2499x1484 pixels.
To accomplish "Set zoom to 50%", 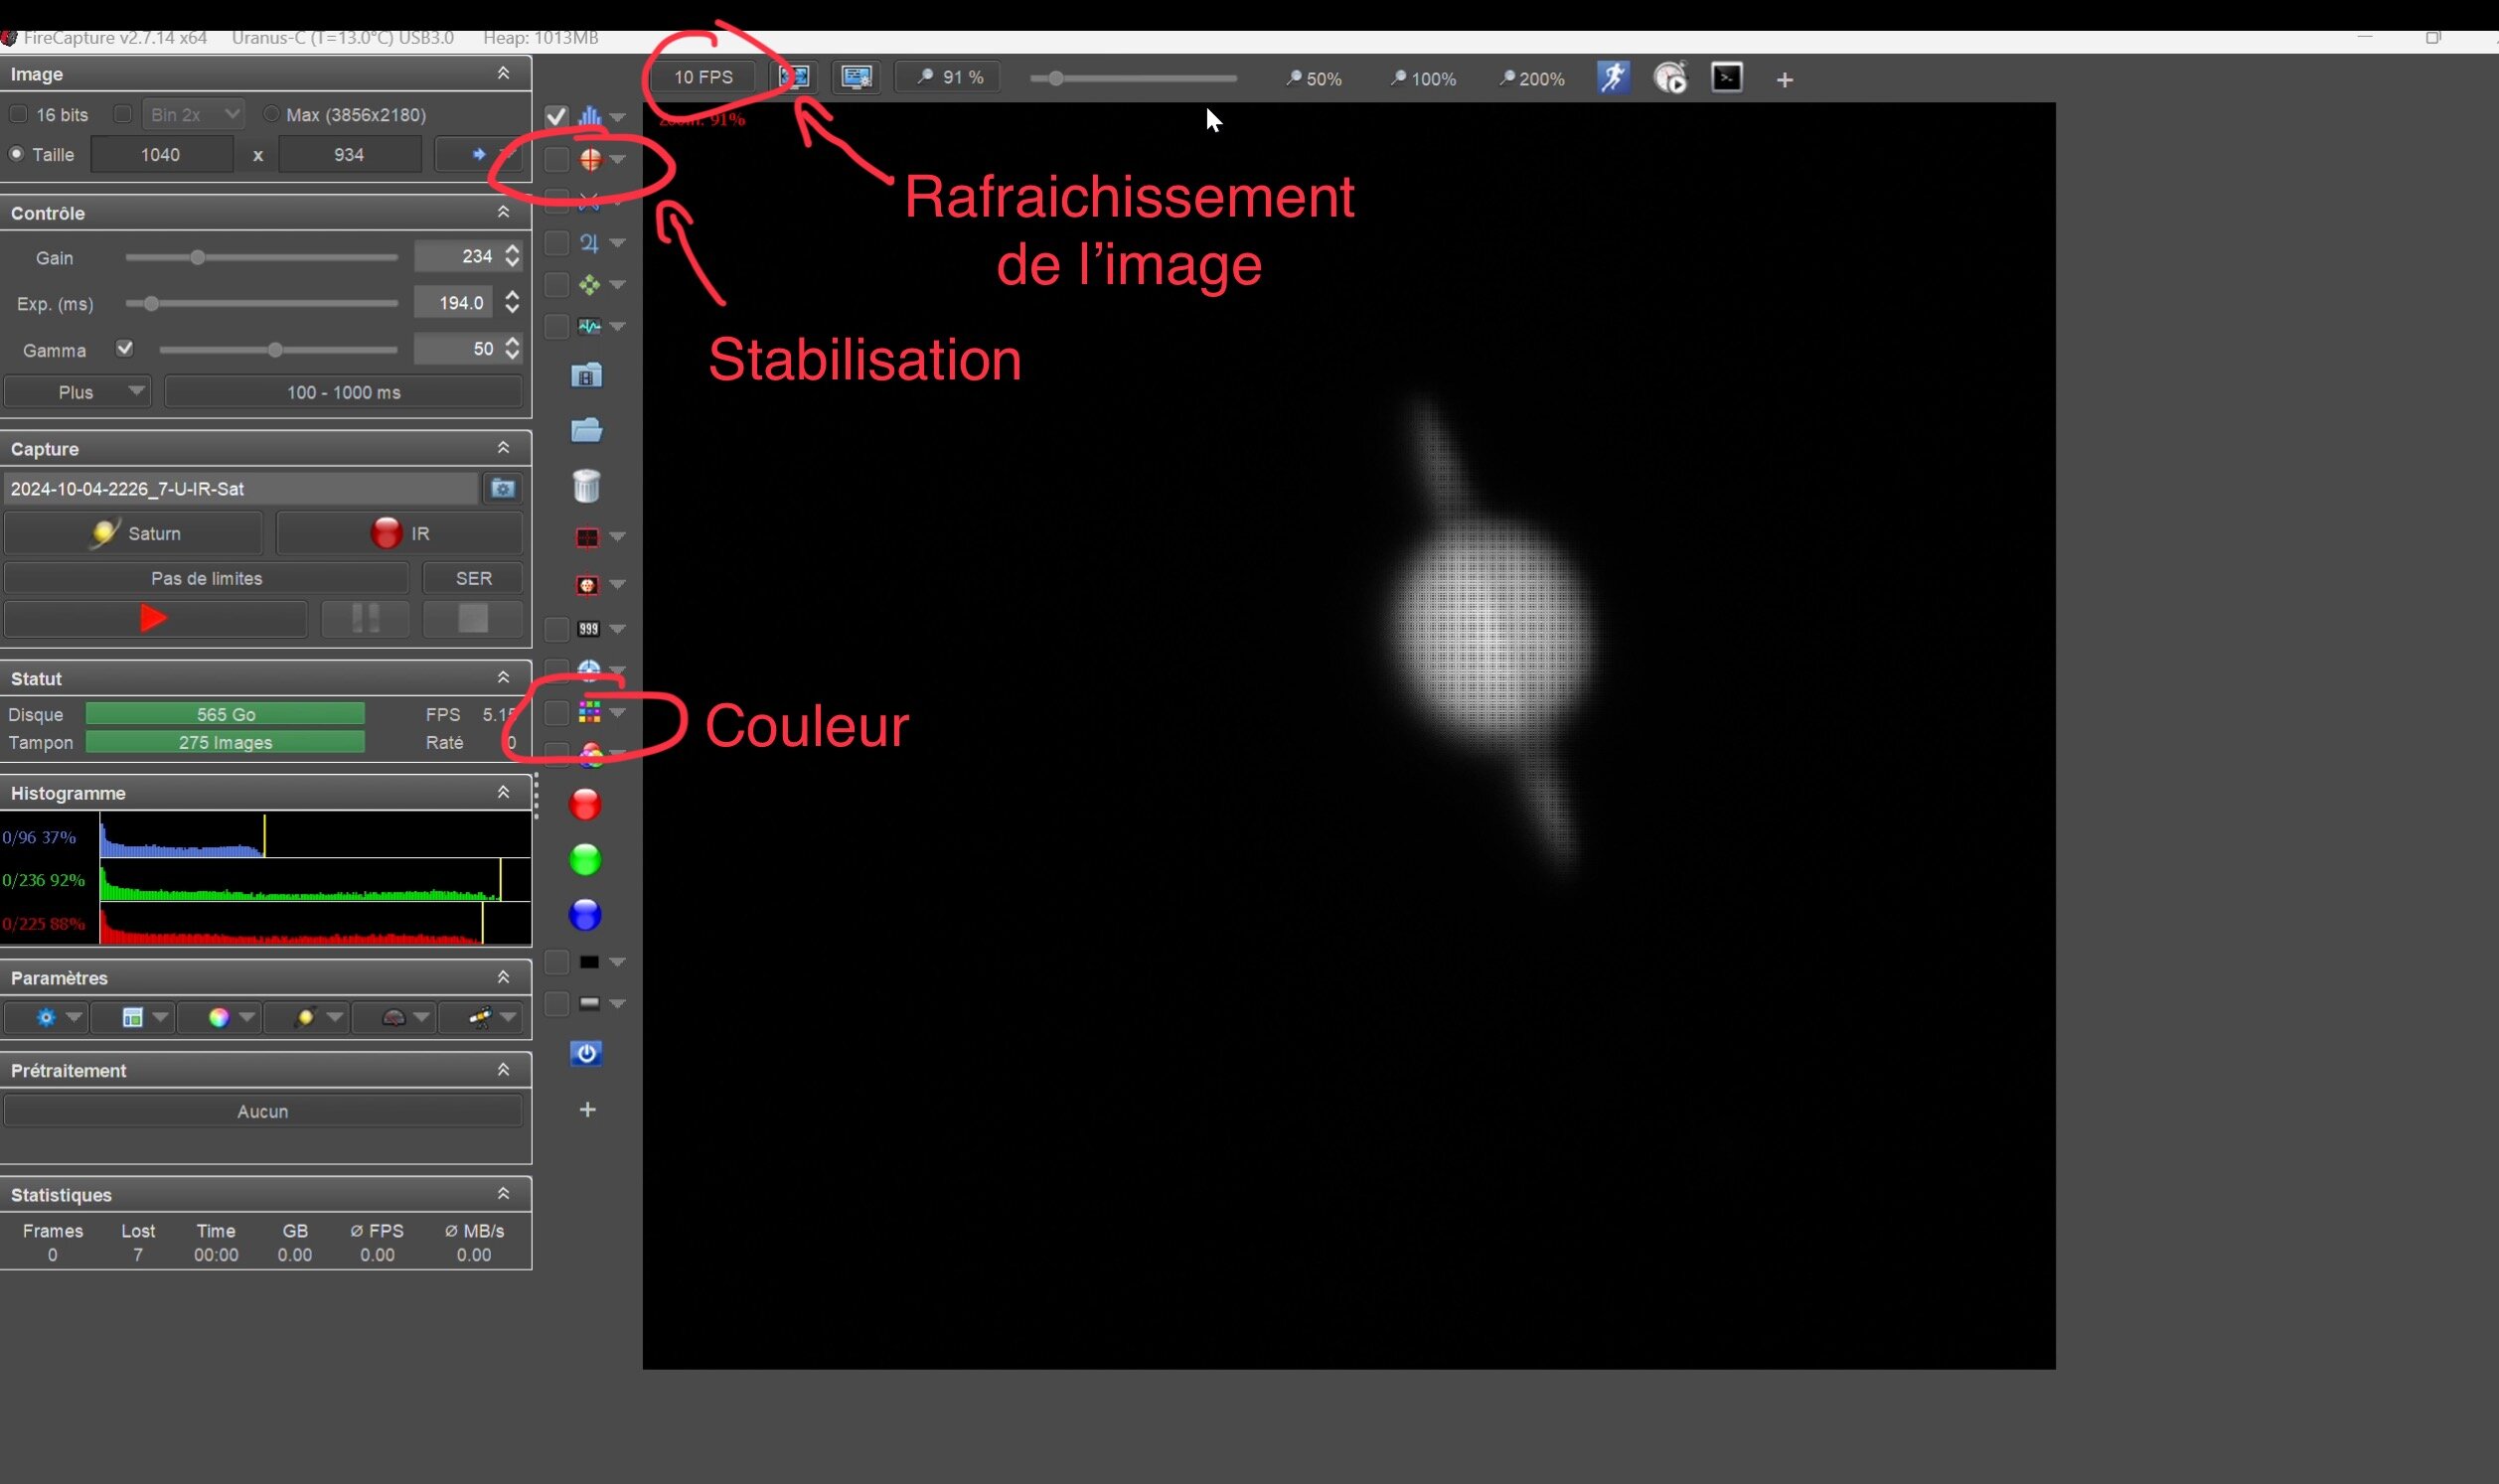I will pyautogui.click(x=1314, y=79).
